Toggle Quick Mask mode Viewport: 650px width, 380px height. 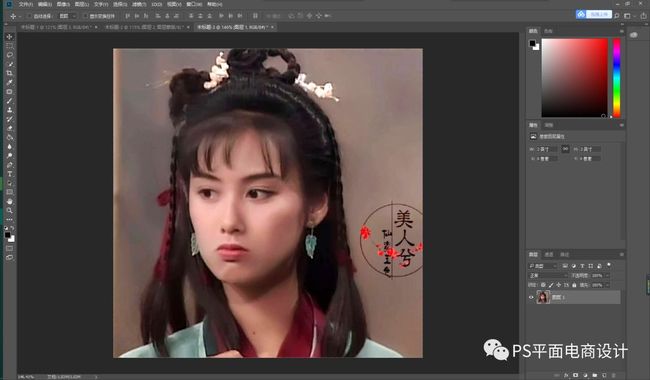(9, 248)
